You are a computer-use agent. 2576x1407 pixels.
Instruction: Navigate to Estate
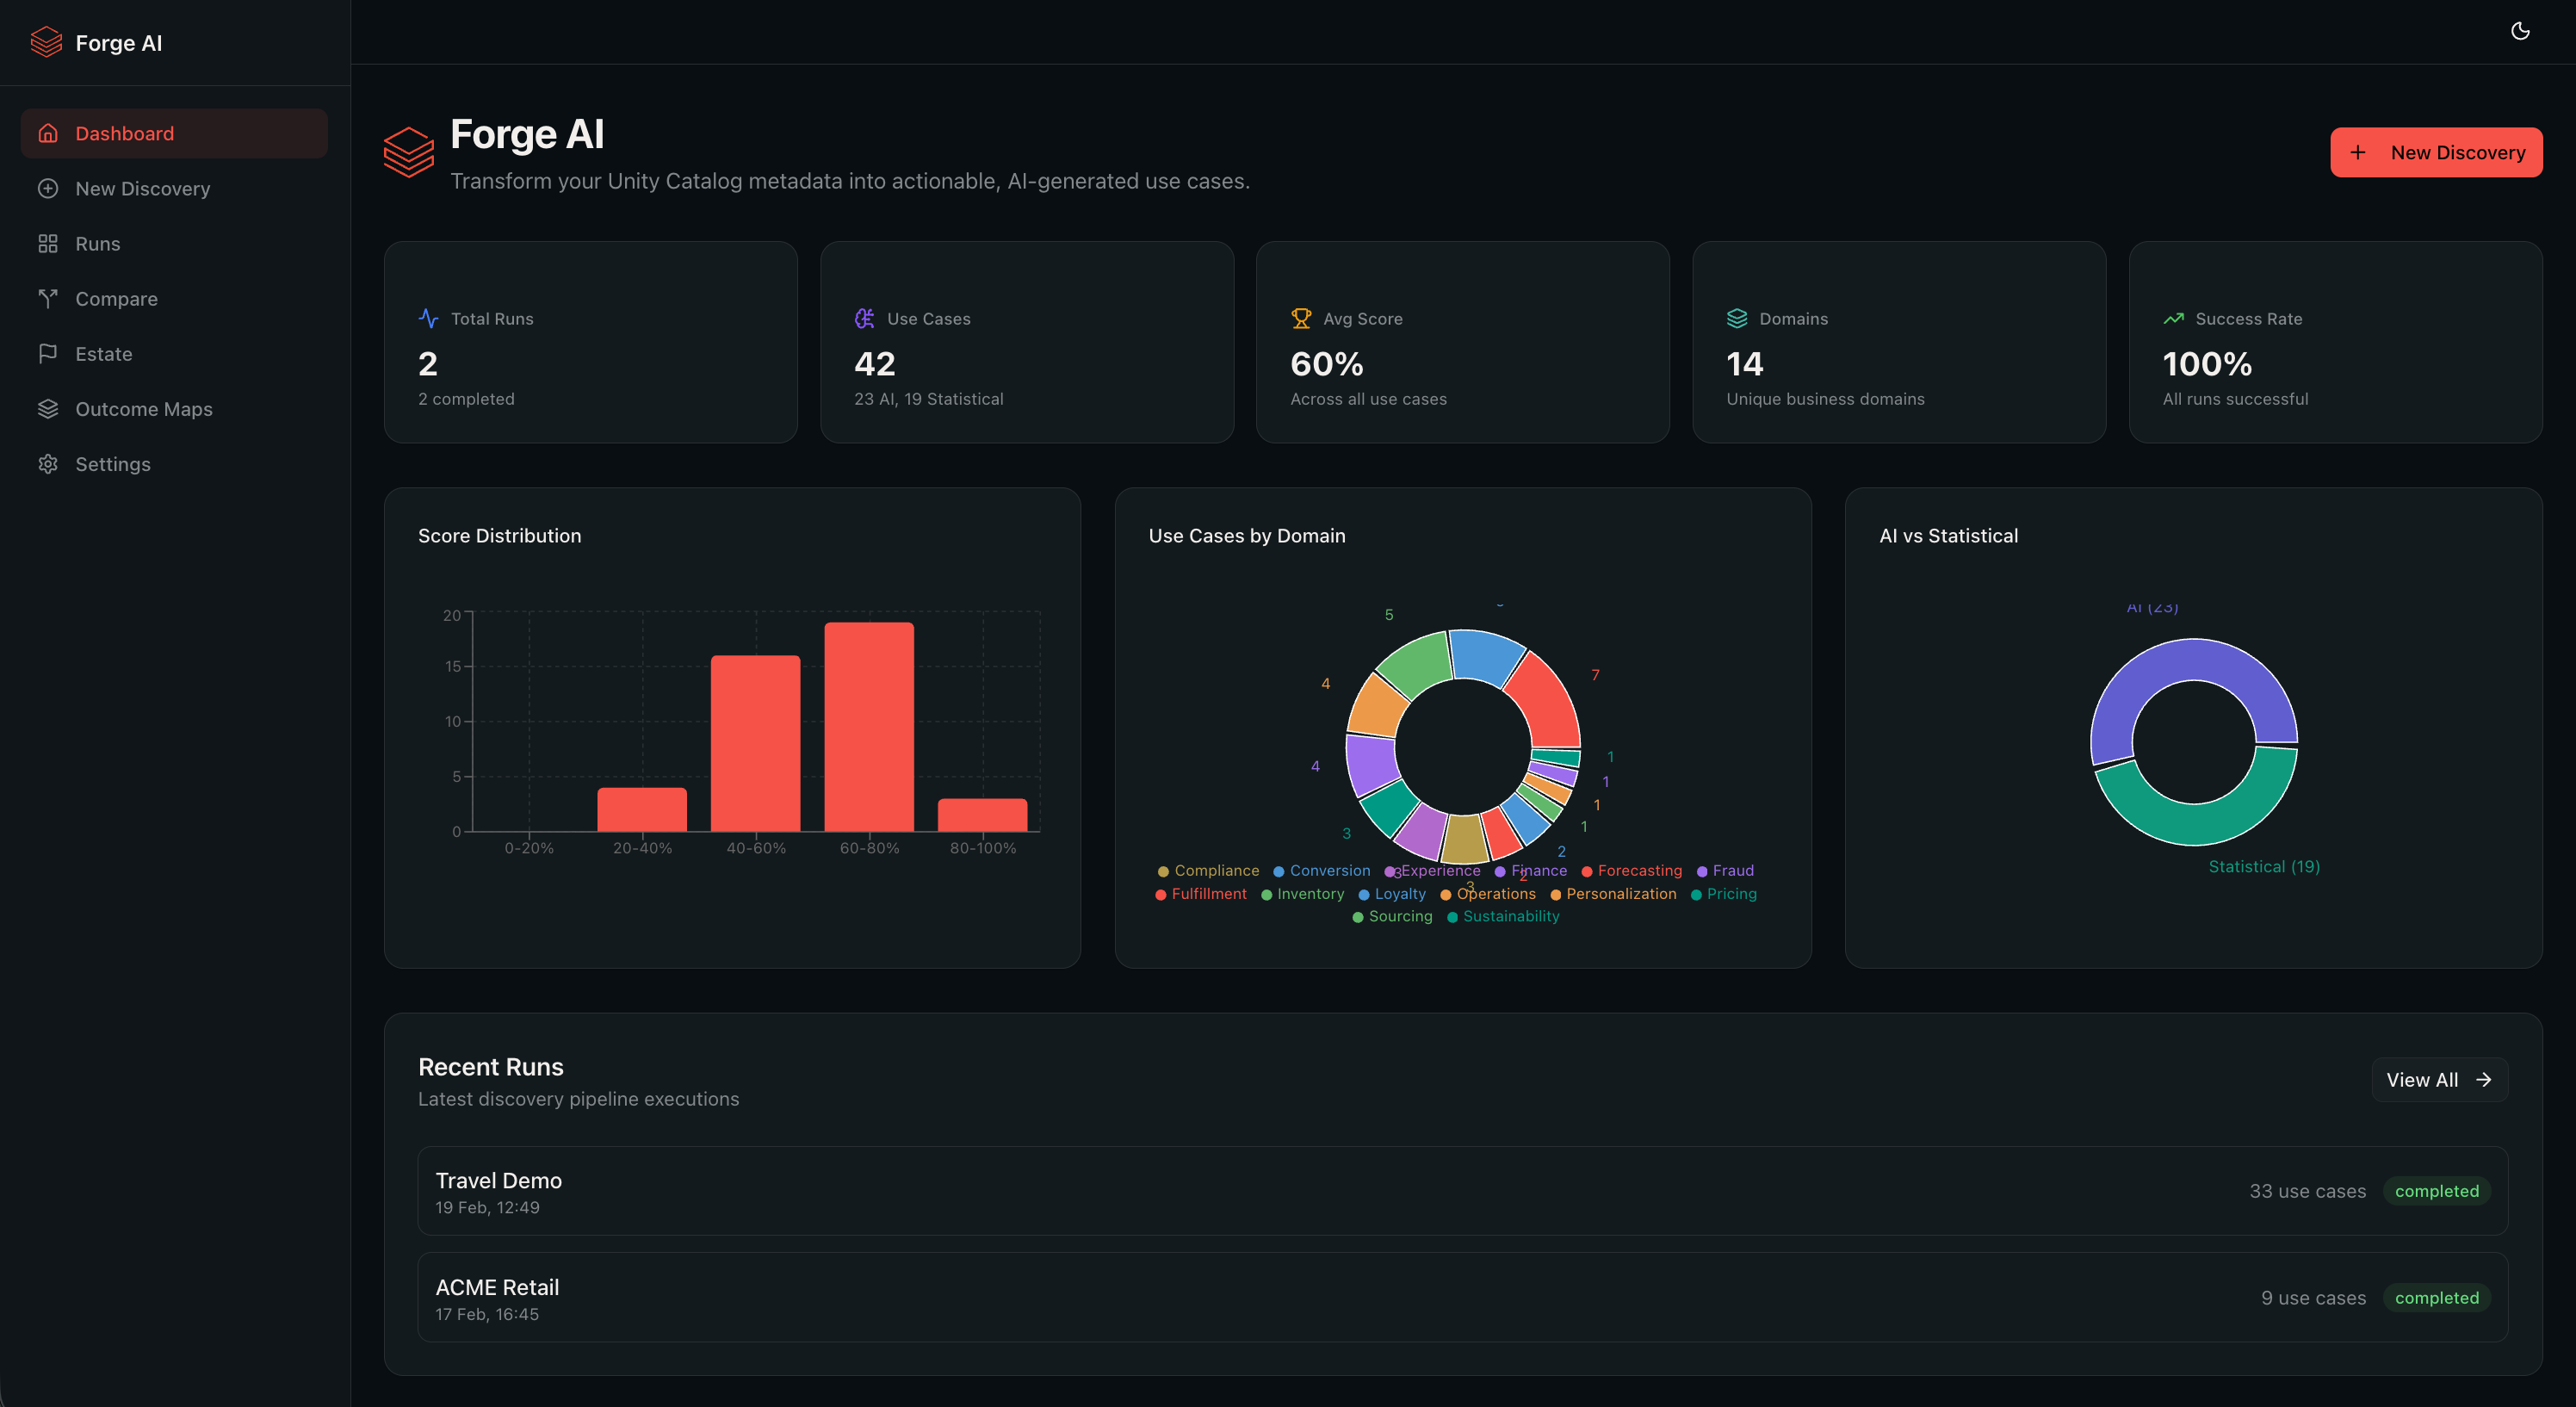174,353
